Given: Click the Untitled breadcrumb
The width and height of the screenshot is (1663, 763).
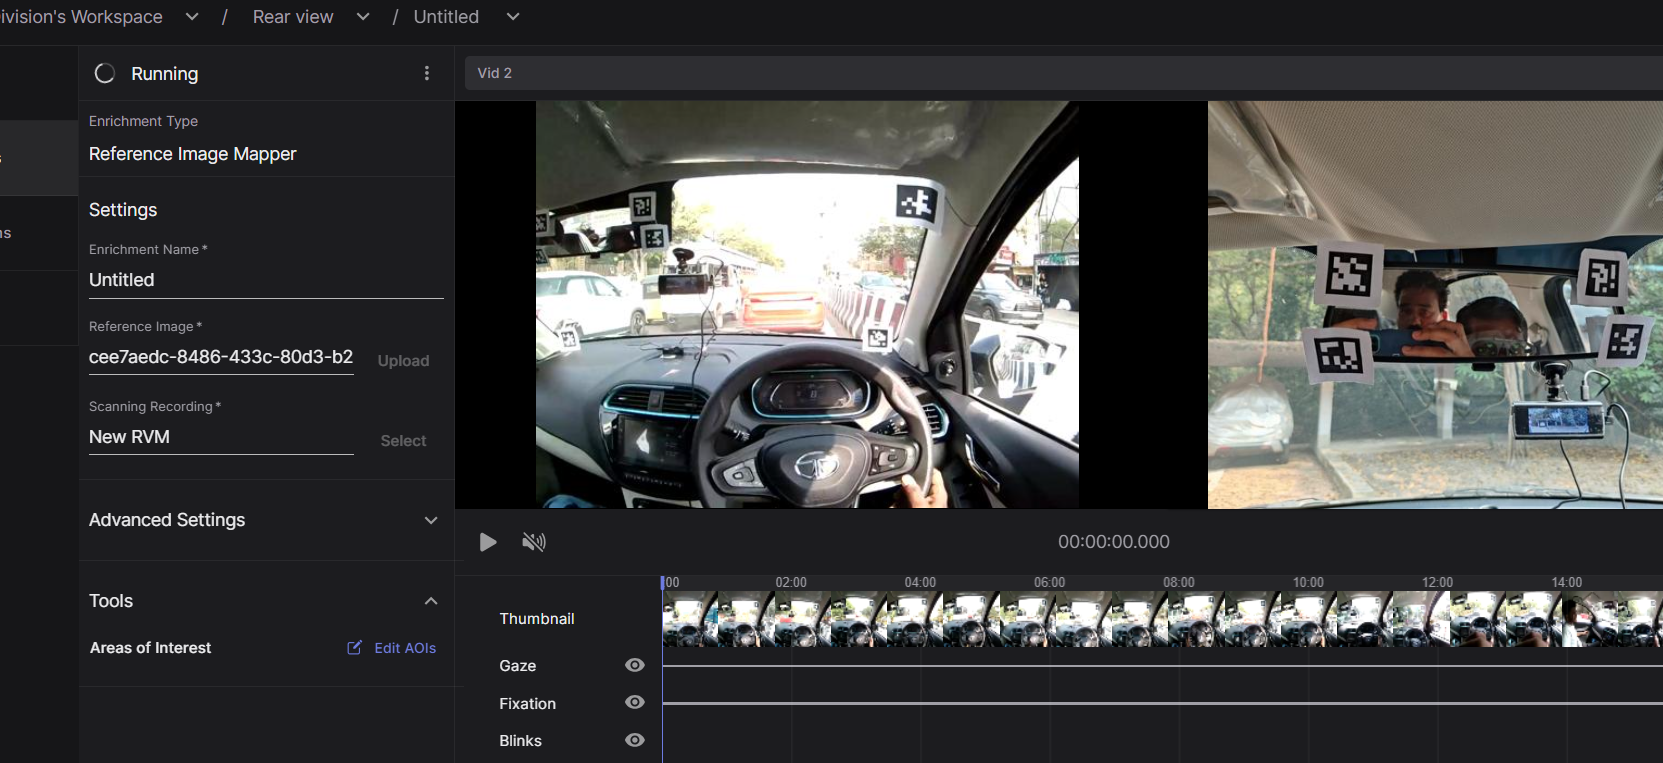Looking at the screenshot, I should click(446, 17).
